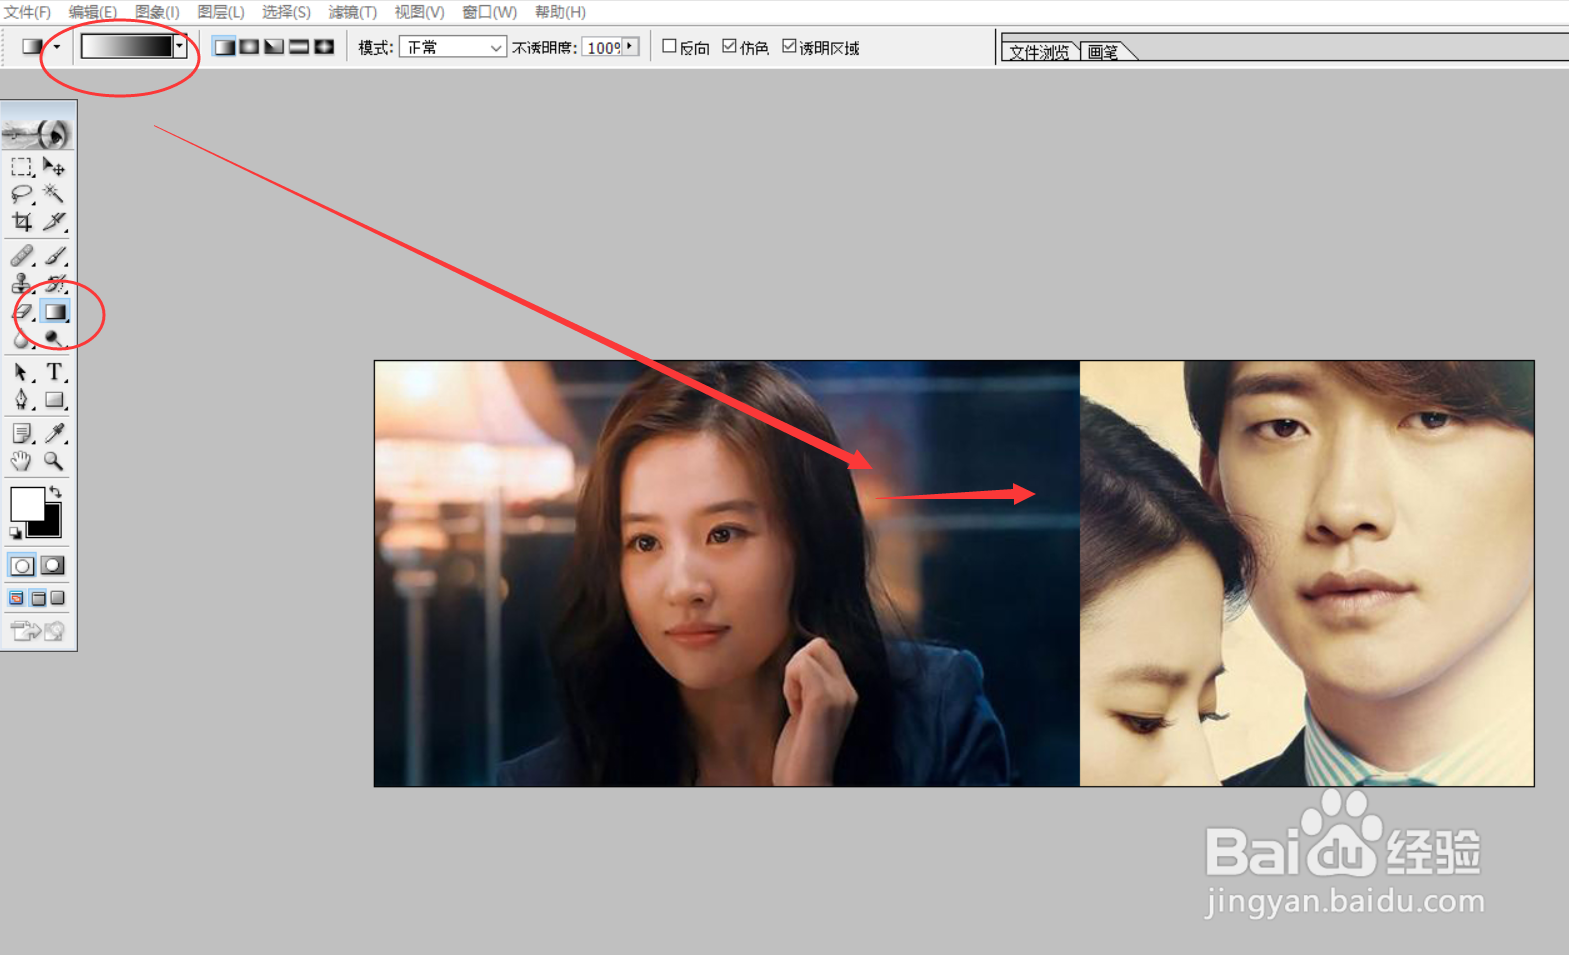The image size is (1569, 955).
Task: Select the Rectangular Marquee tool
Action: tap(22, 166)
